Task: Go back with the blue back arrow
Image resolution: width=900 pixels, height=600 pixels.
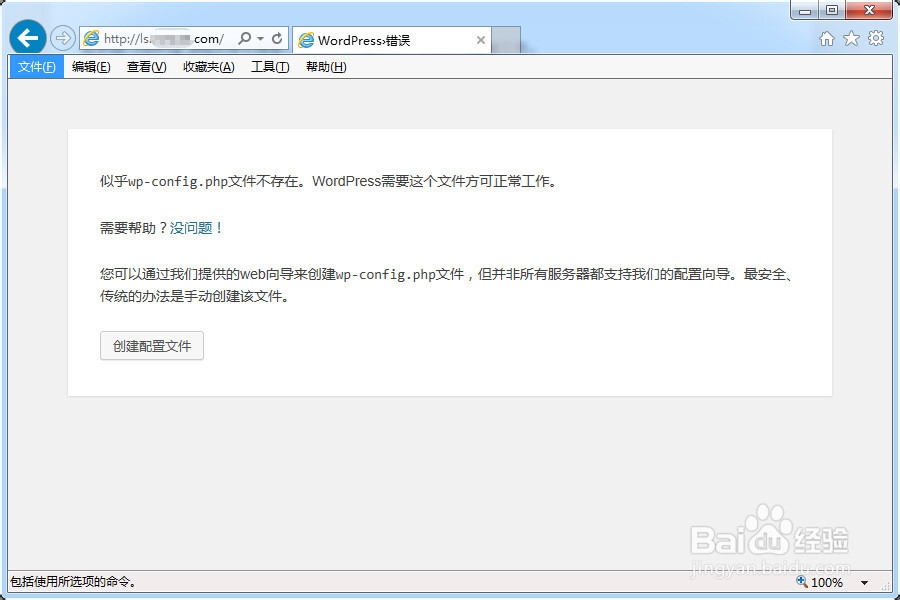Action: pyautogui.click(x=28, y=38)
